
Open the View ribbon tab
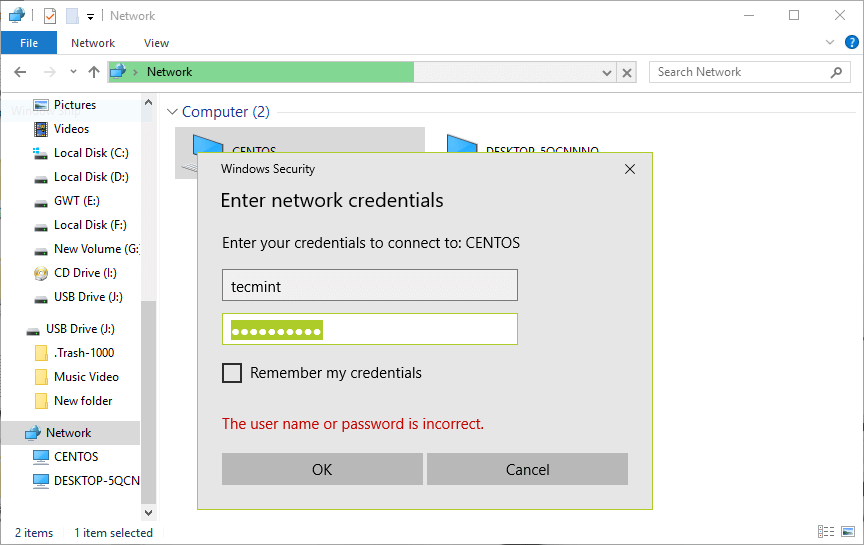(x=156, y=43)
